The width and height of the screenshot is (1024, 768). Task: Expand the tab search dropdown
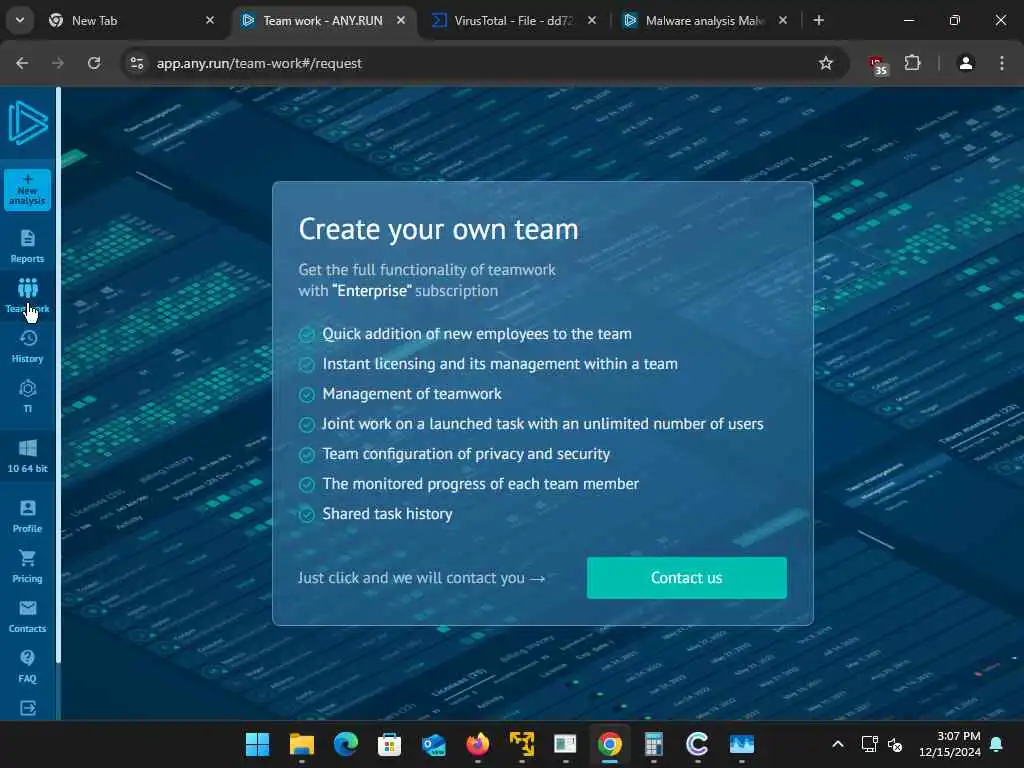[x=20, y=21]
